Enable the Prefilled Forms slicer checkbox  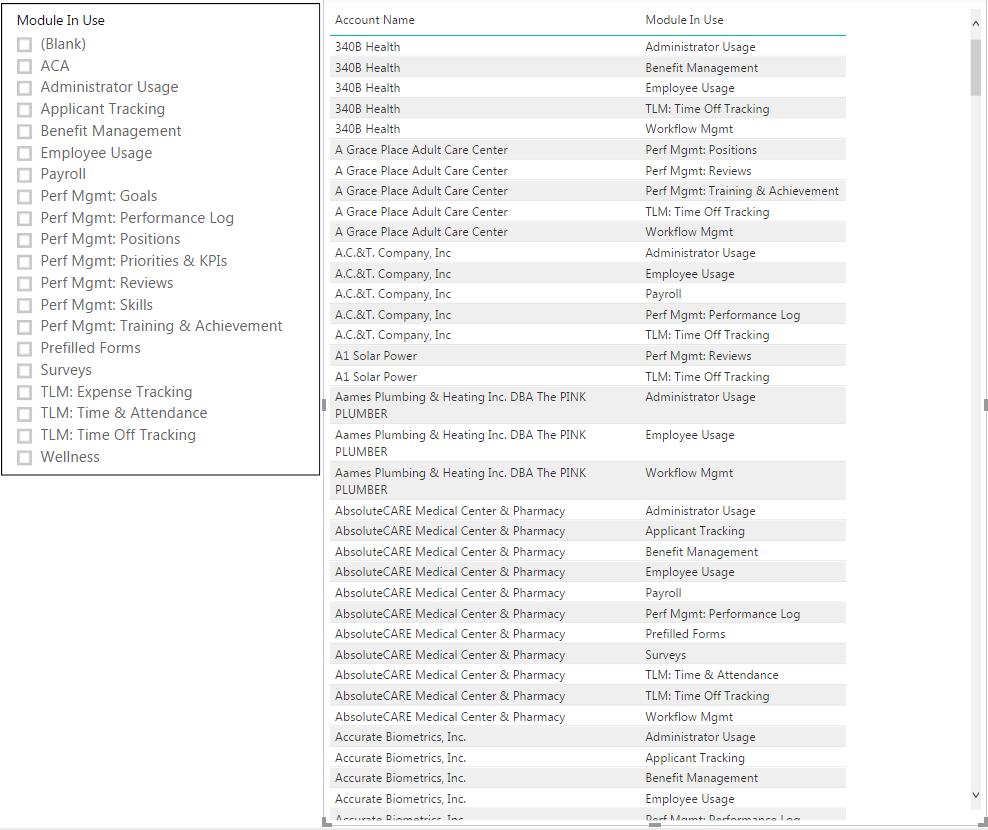pyautogui.click(x=25, y=349)
